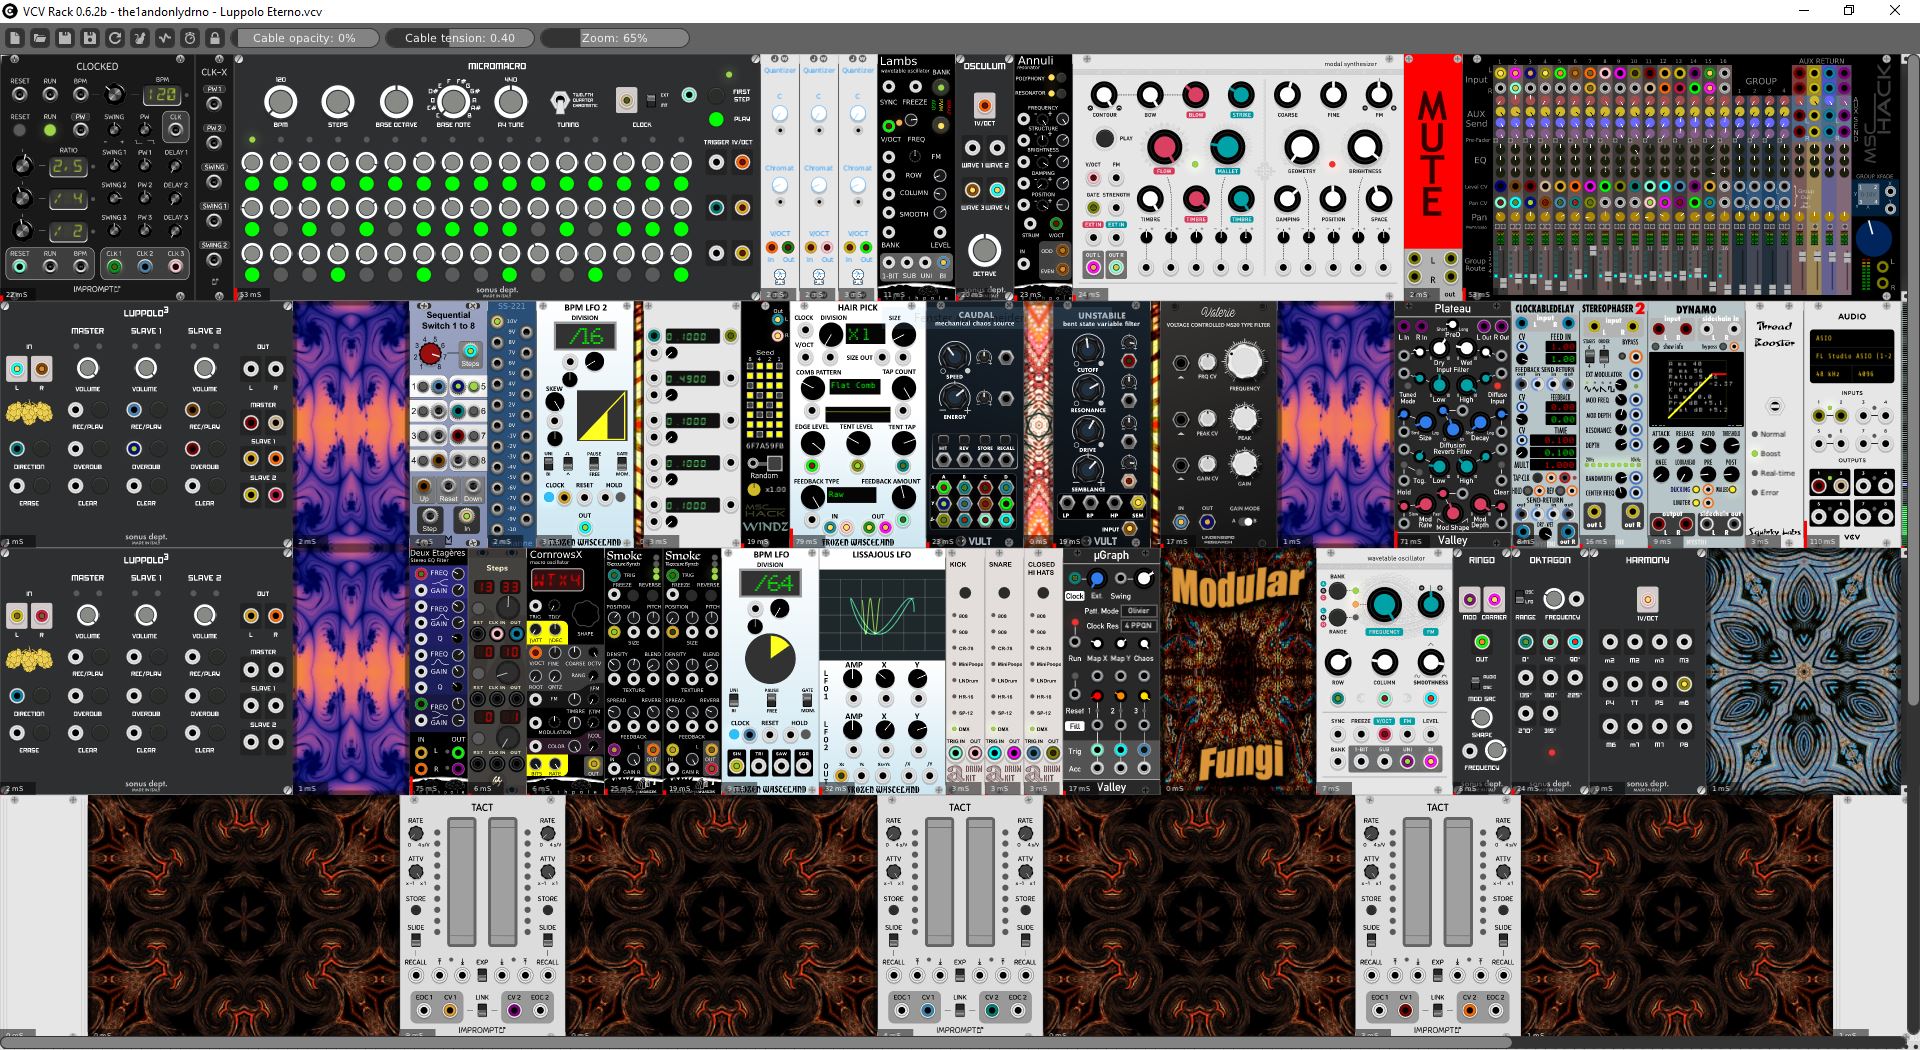Click the Save As disk icon

tap(90, 38)
